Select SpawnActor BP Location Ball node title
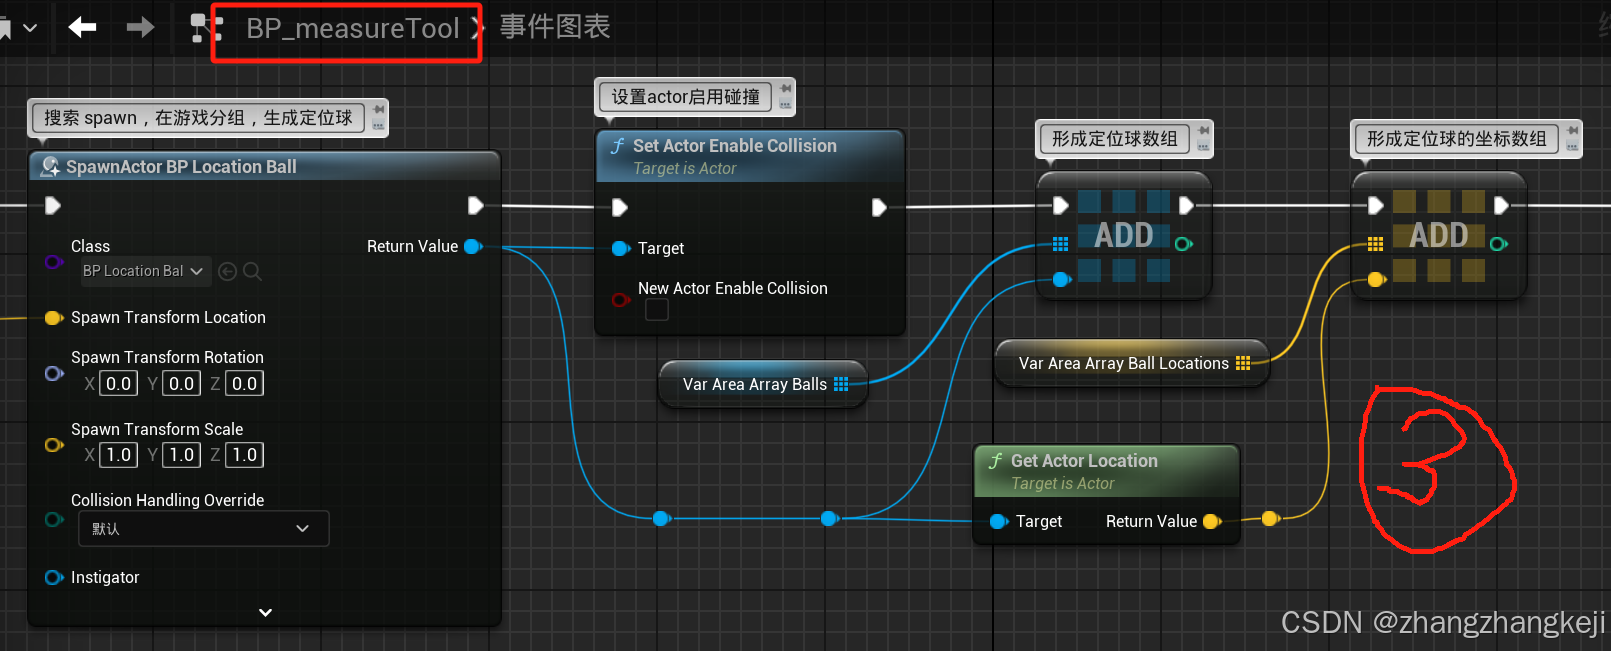 (181, 167)
